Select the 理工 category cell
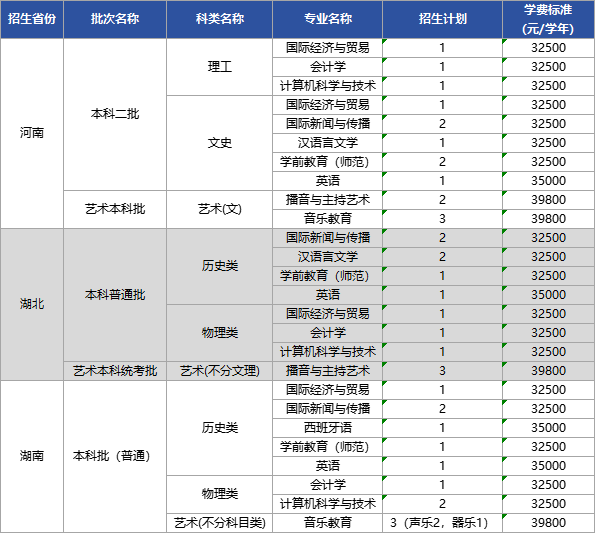Screen dimensions: 595x533 coord(219,67)
